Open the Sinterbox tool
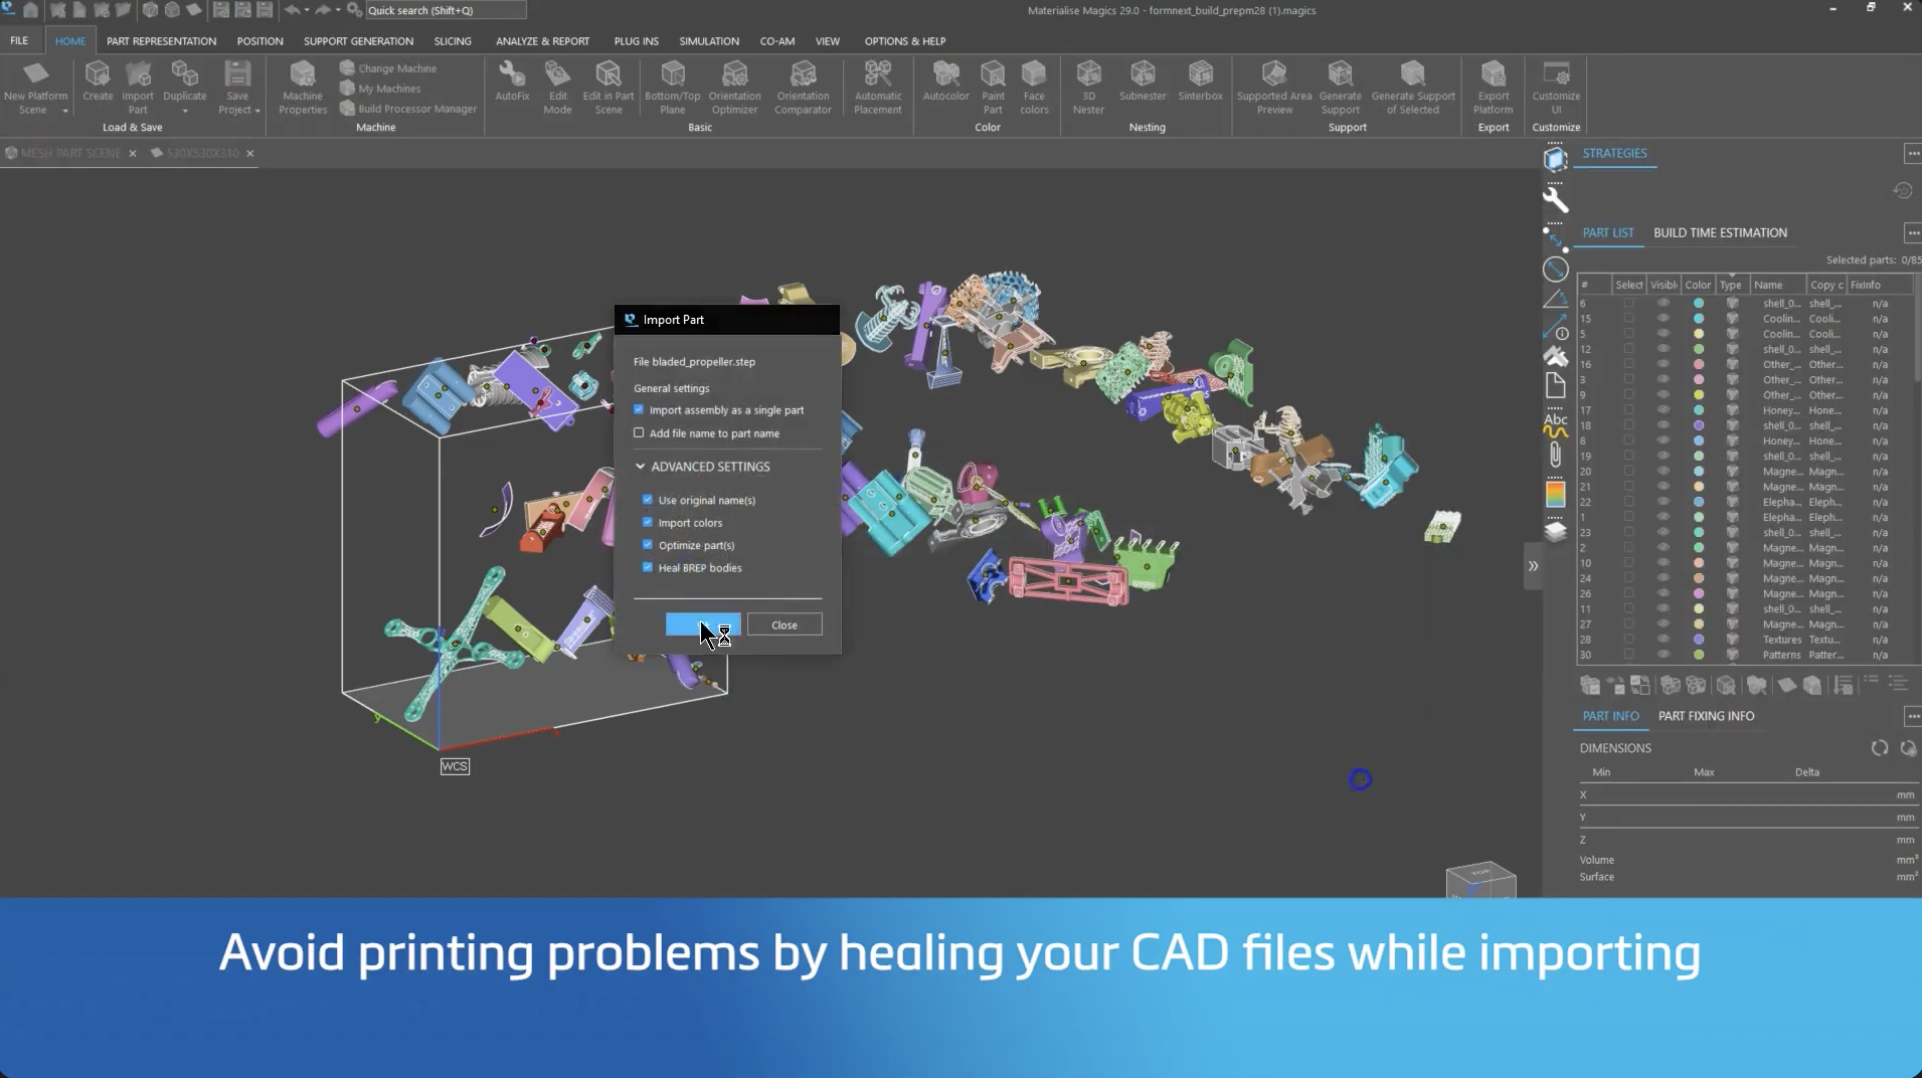Image resolution: width=1922 pixels, height=1078 pixels. coord(1200,81)
